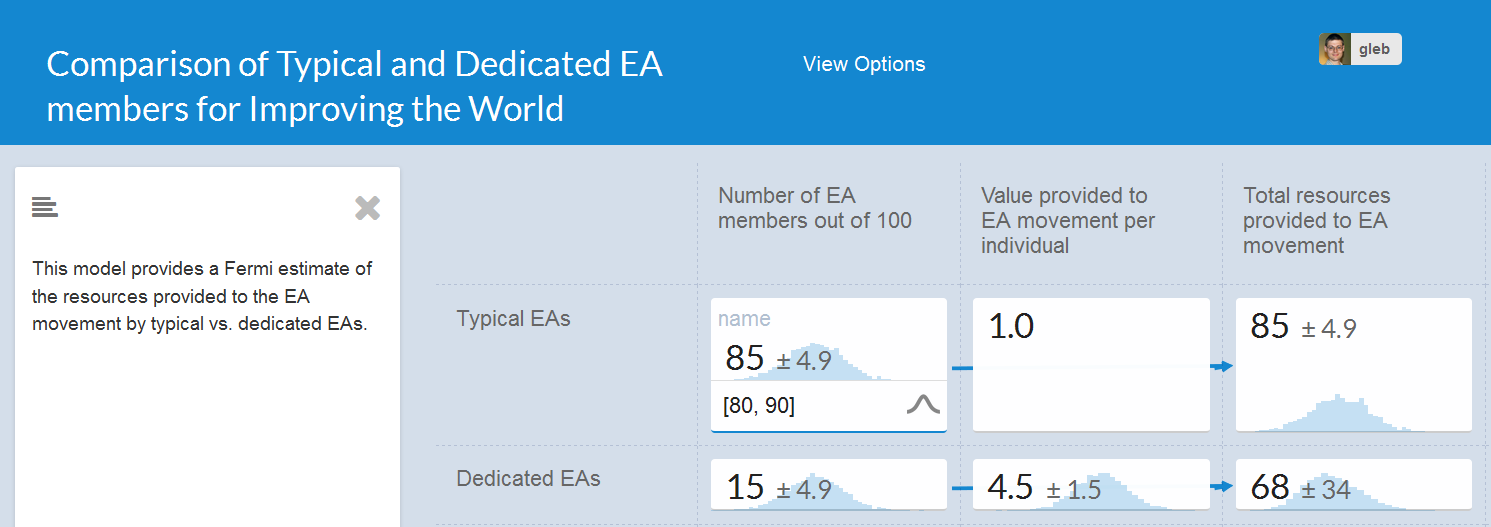Click the description text-lines icon
This screenshot has width=1491, height=527.
tap(45, 207)
